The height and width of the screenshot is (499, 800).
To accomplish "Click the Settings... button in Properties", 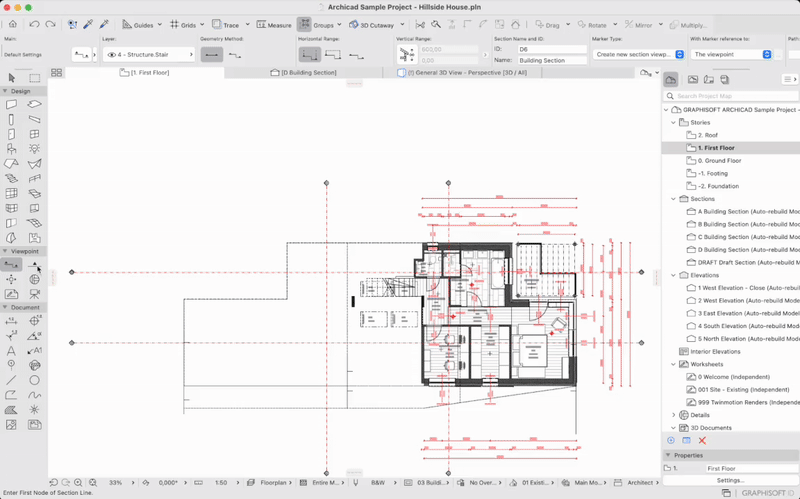I will (x=730, y=481).
